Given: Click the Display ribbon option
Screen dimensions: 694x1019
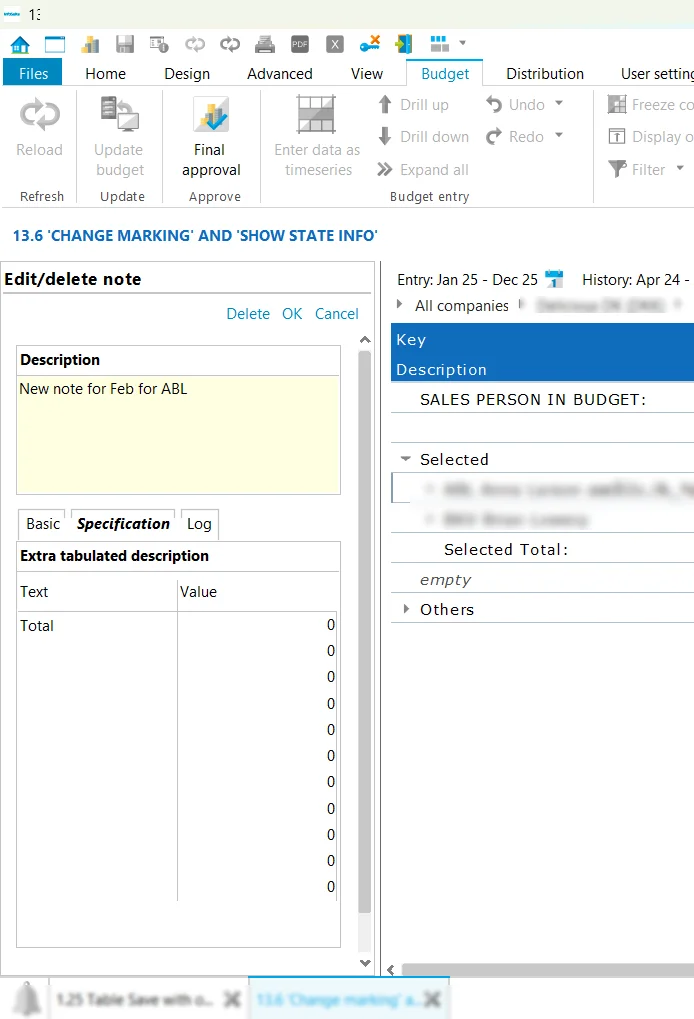Looking at the screenshot, I should pyautogui.click(x=650, y=136).
